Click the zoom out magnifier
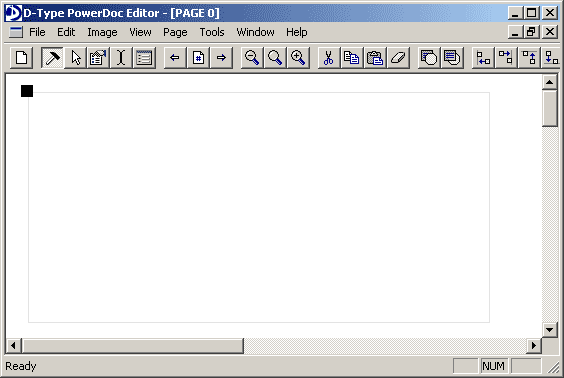This screenshot has height=378, width=564. [x=252, y=58]
